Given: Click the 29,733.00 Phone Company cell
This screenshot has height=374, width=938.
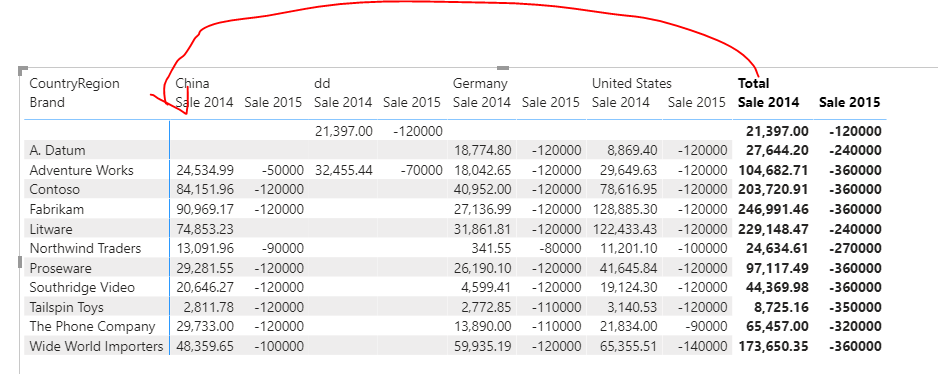Looking at the screenshot, I should 205,327.
